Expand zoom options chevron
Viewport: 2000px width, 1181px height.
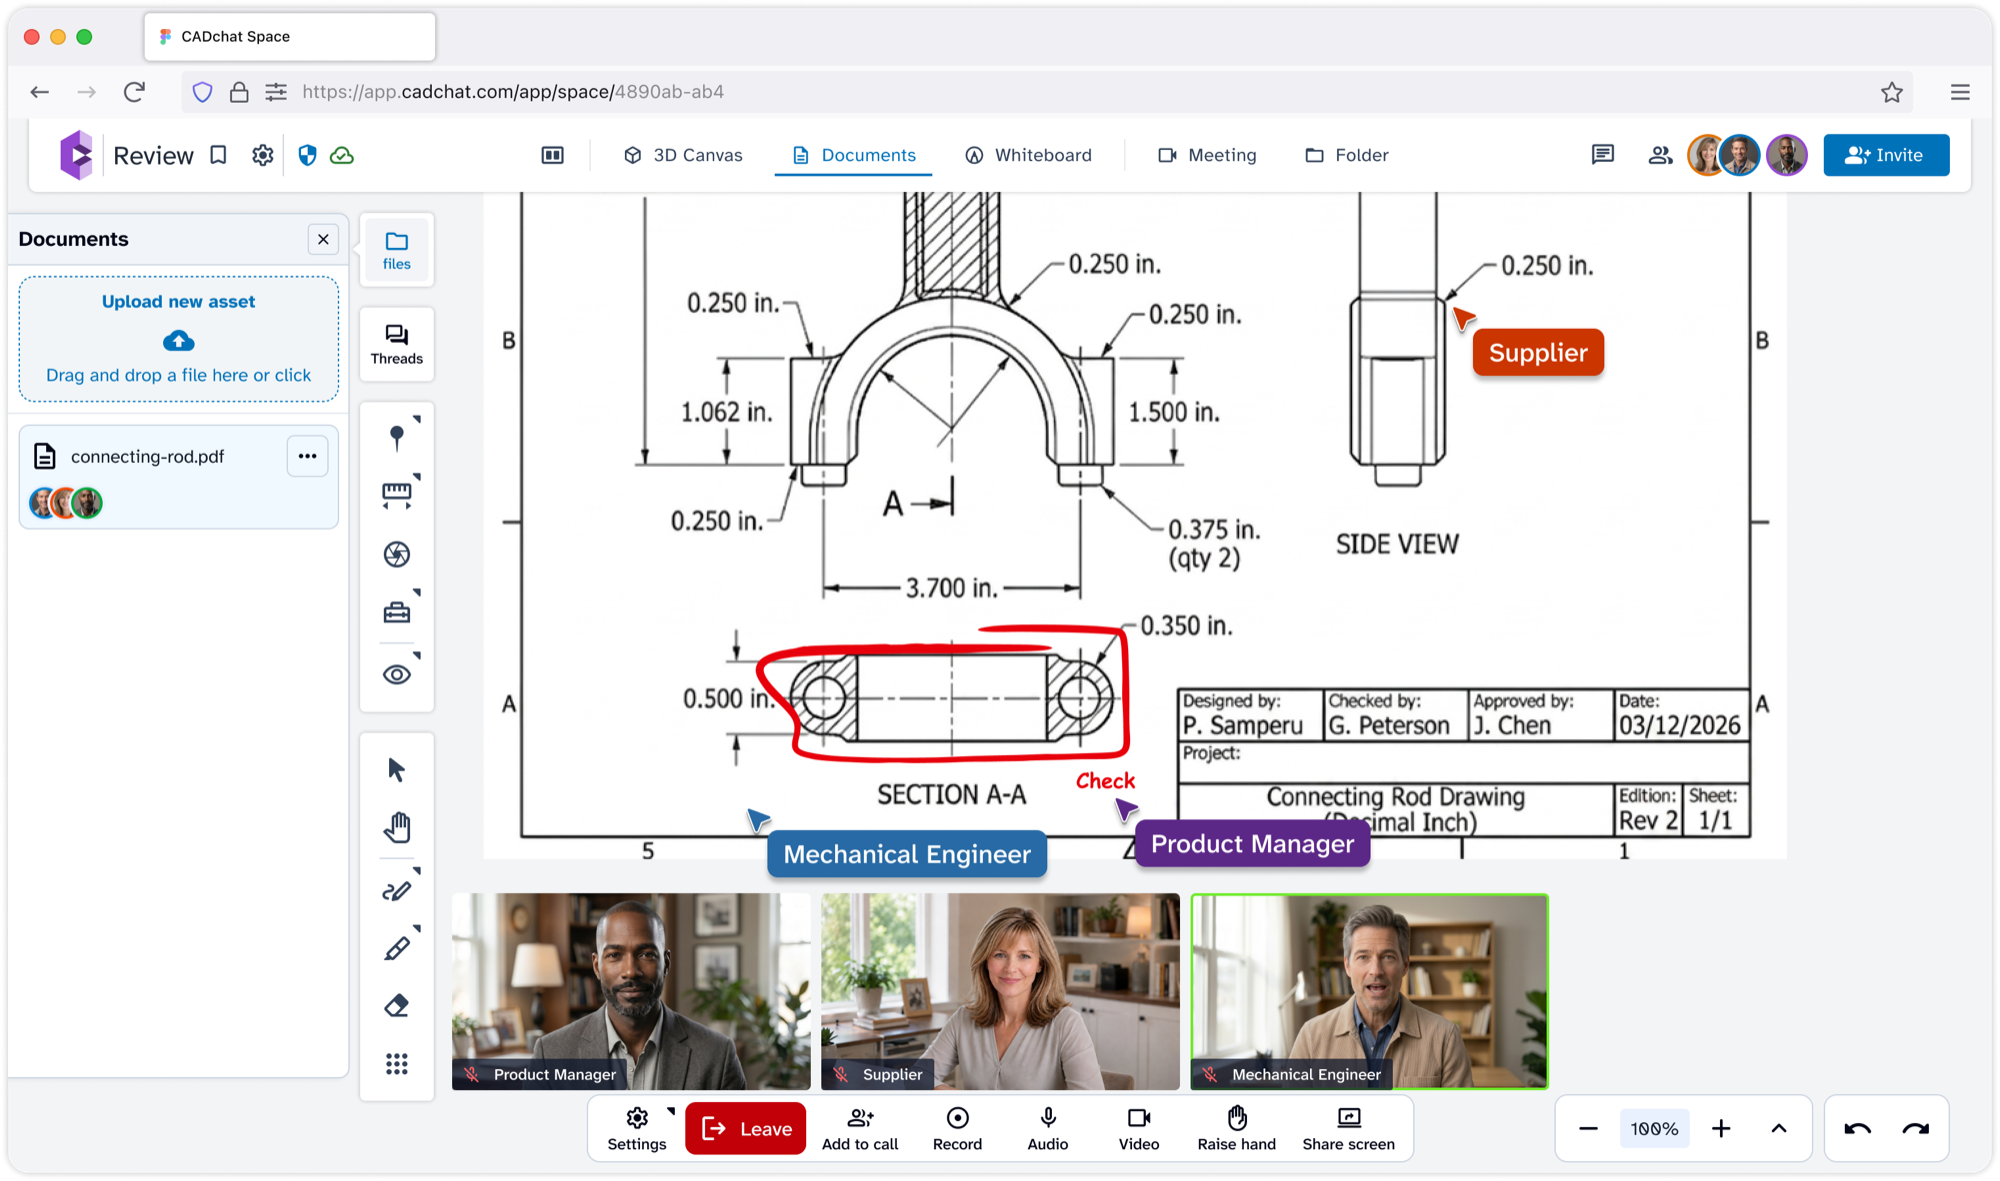[1779, 1128]
